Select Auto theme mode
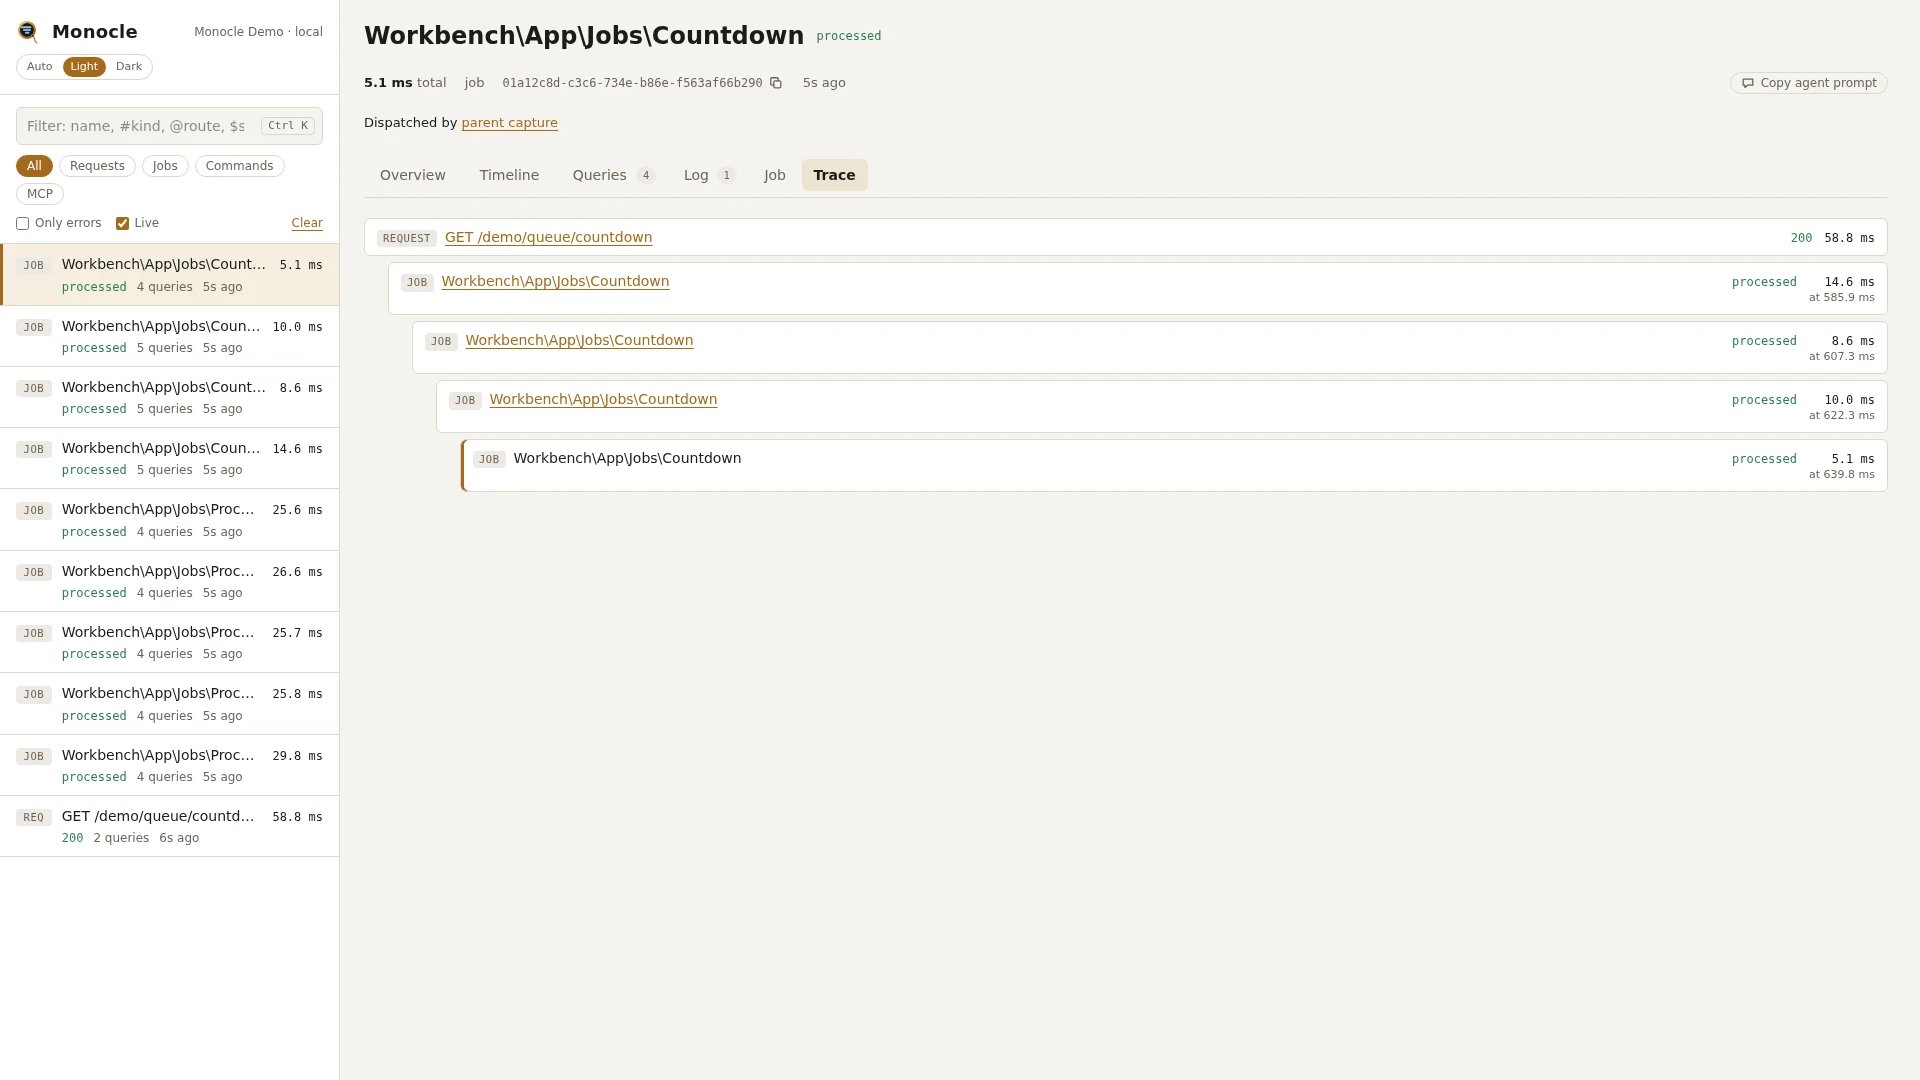The image size is (1920, 1080). [x=40, y=67]
